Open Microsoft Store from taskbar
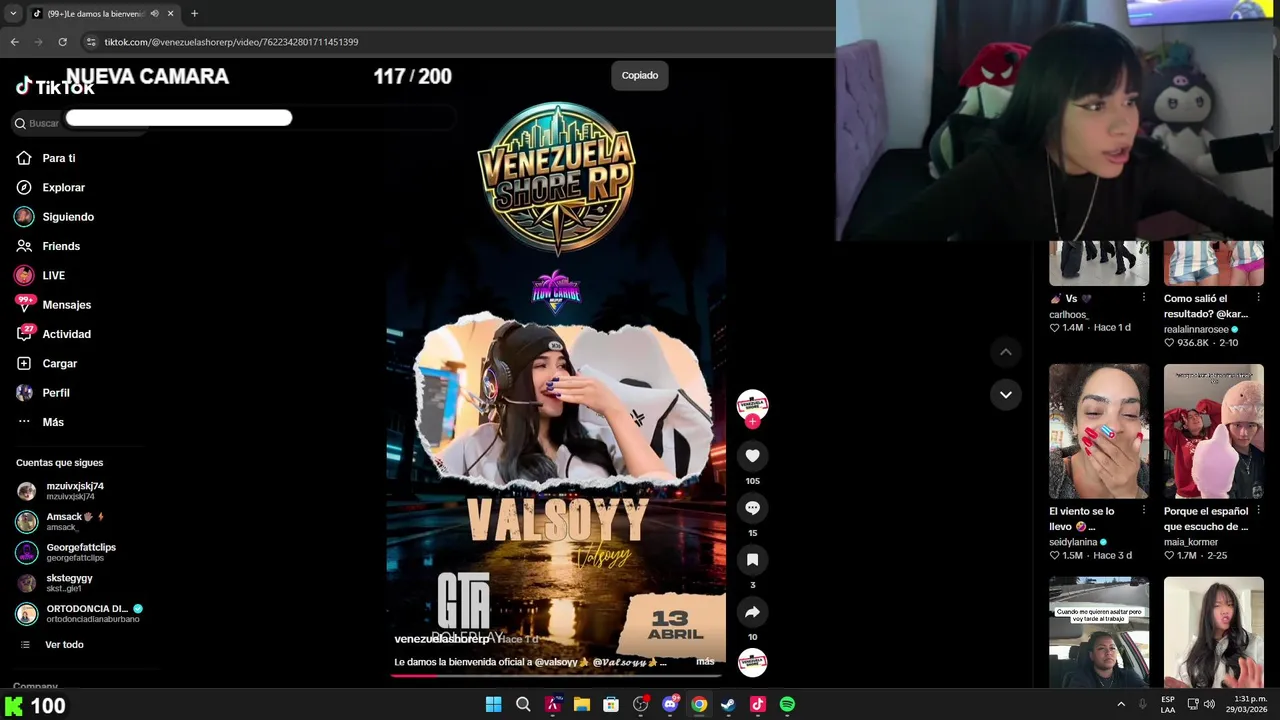Viewport: 1280px width, 720px height. point(611,704)
